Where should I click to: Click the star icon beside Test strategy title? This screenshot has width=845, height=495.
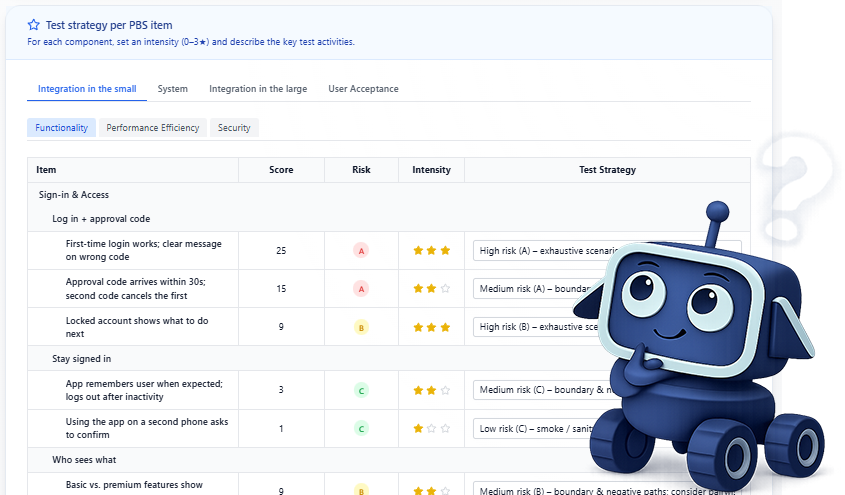tap(34, 25)
